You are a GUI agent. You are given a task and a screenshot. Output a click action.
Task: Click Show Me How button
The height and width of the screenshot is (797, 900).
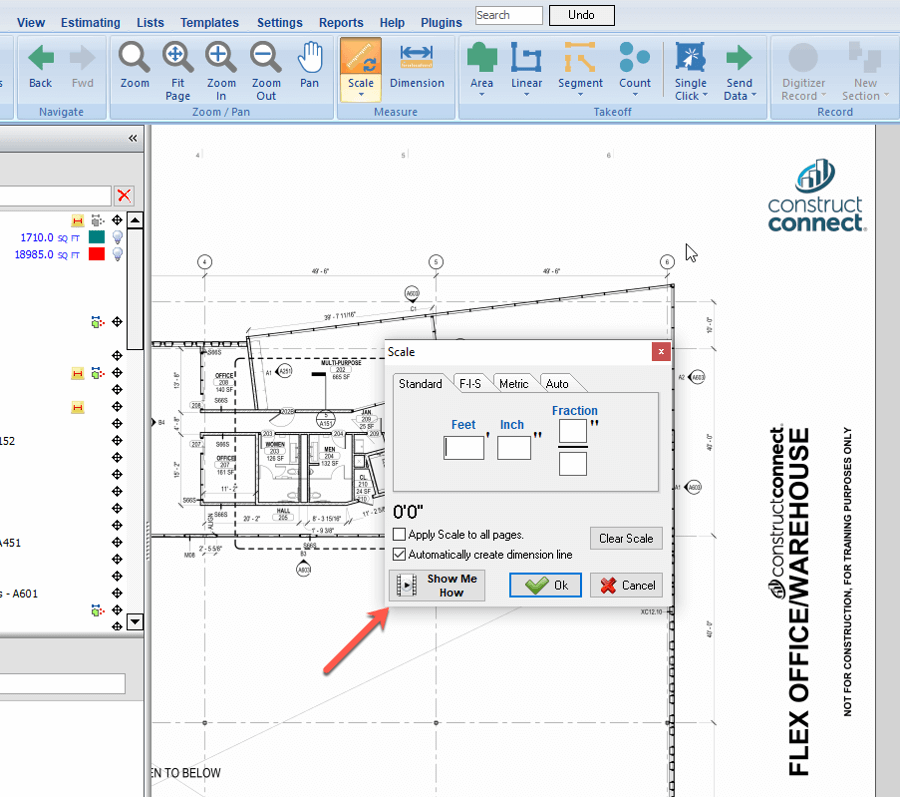pos(437,586)
